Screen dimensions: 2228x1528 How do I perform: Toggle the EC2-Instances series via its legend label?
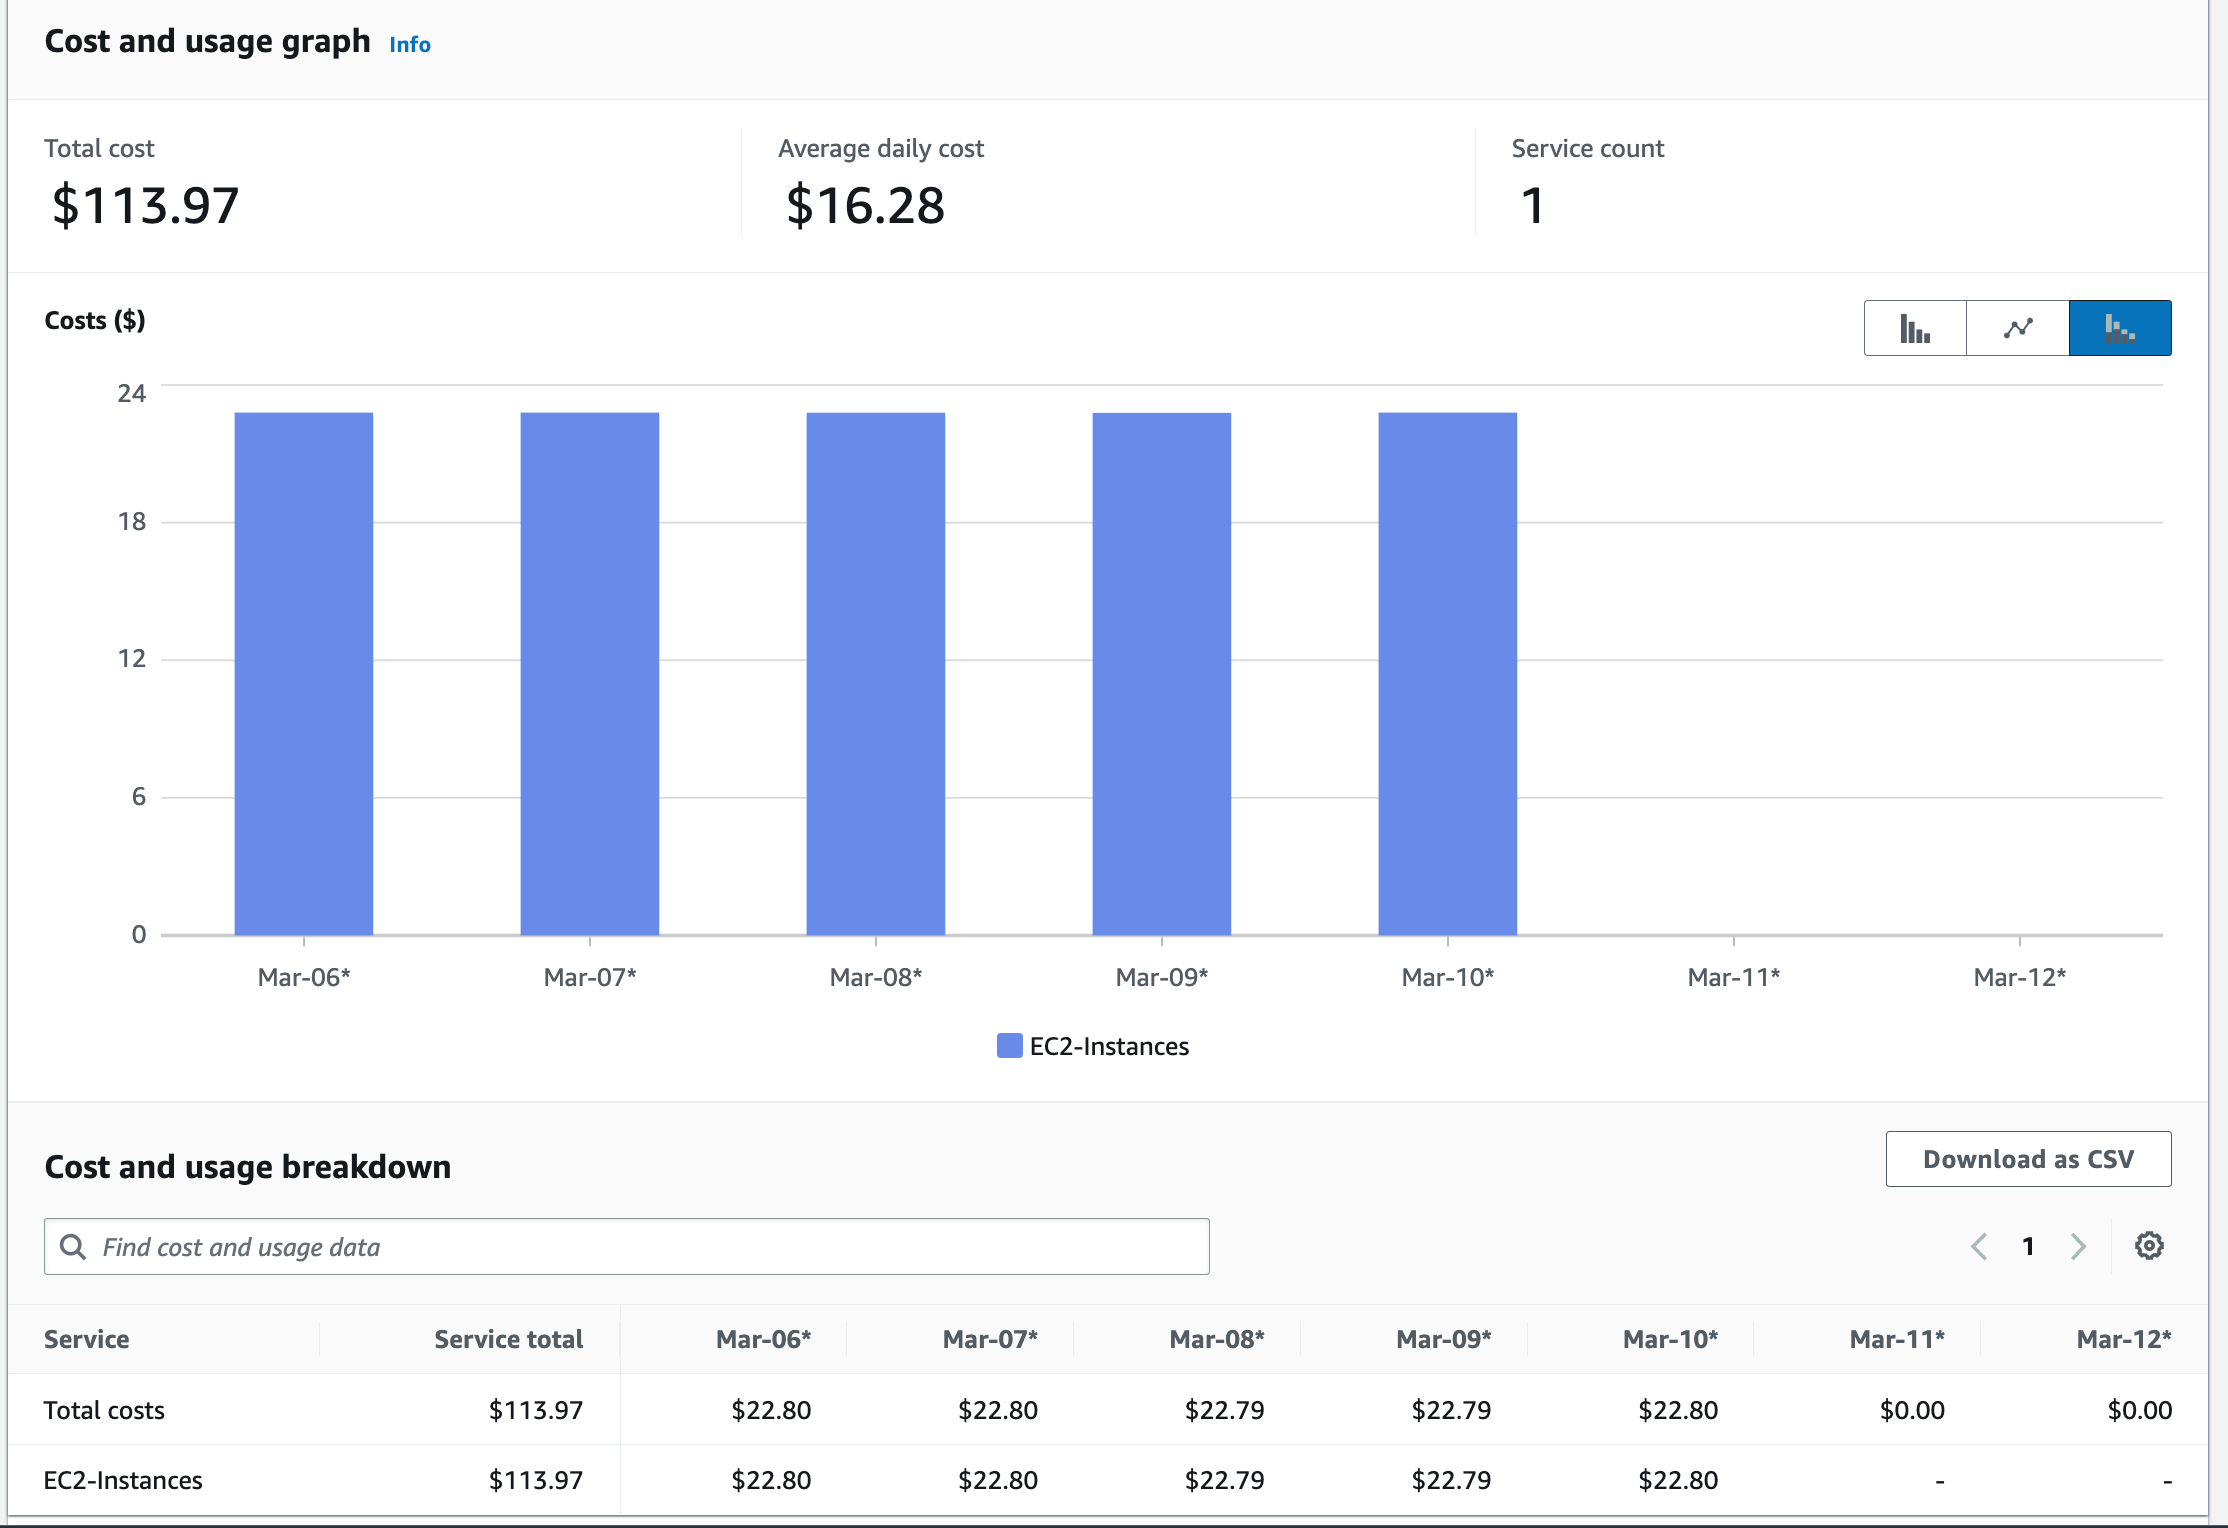(x=1109, y=1046)
